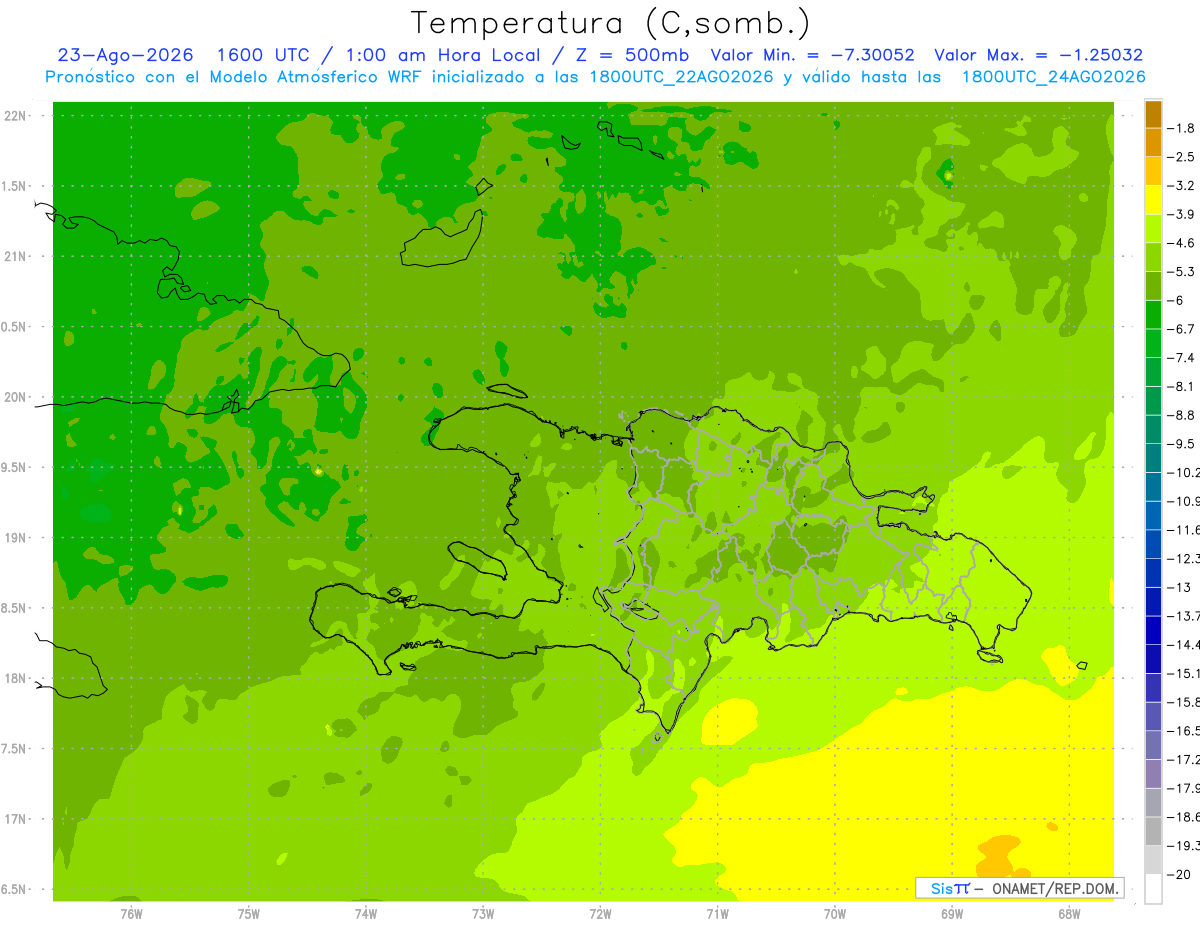Screen dimensions: 1200x927
Task: Click legend swatch between -6 and -6.7
Action: click(x=1153, y=315)
